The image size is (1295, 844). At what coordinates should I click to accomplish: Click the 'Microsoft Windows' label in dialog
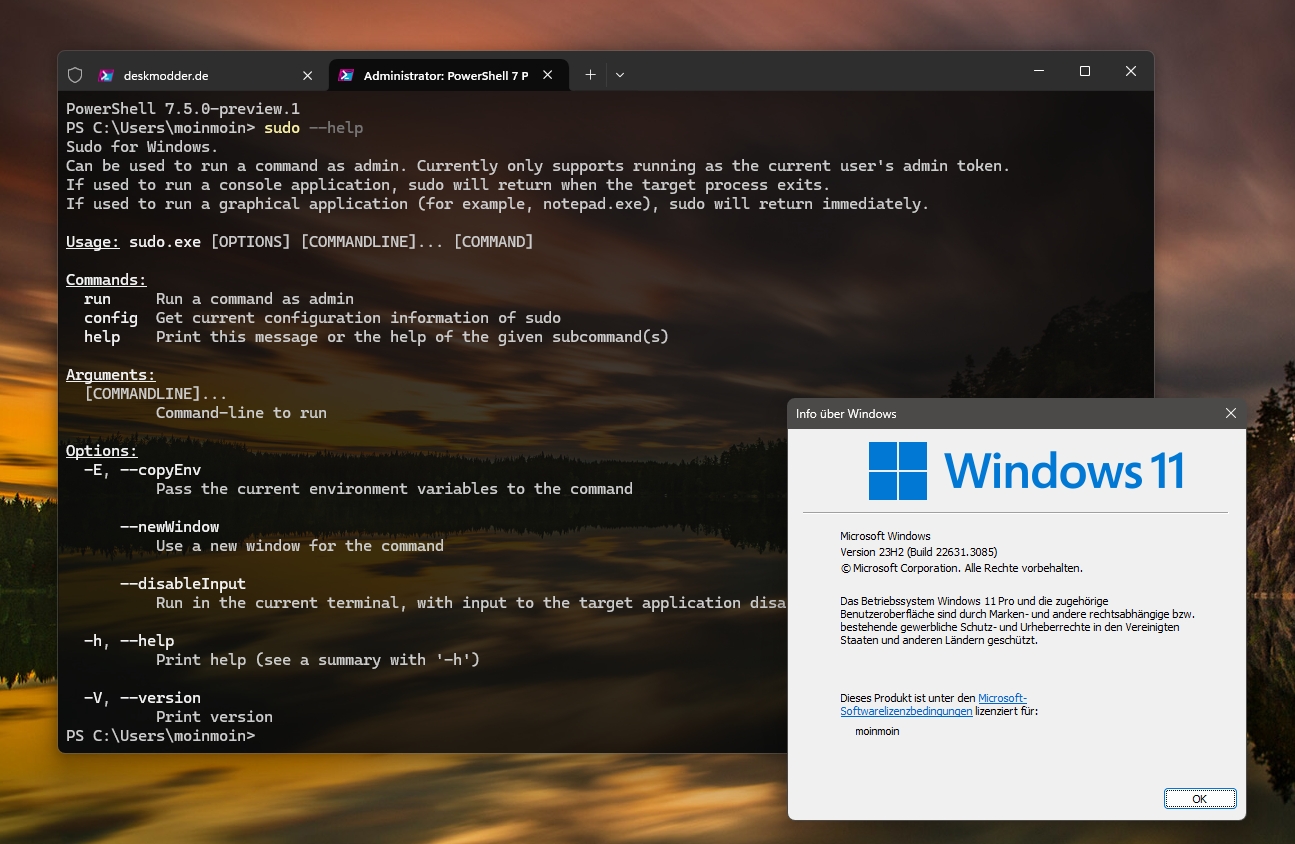pos(885,536)
